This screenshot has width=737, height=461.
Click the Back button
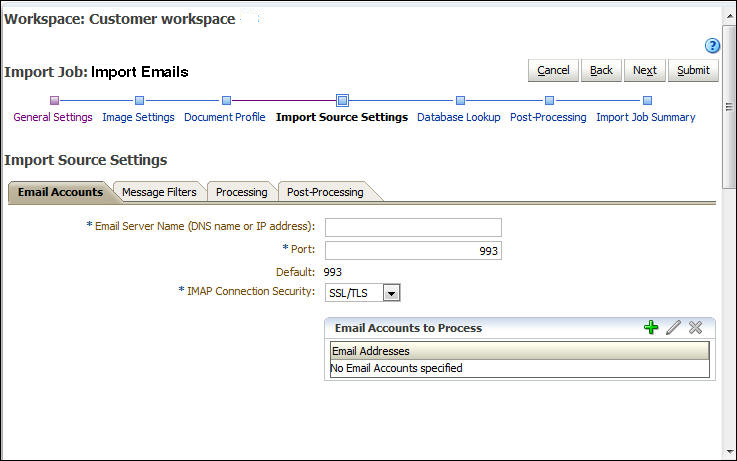[601, 70]
